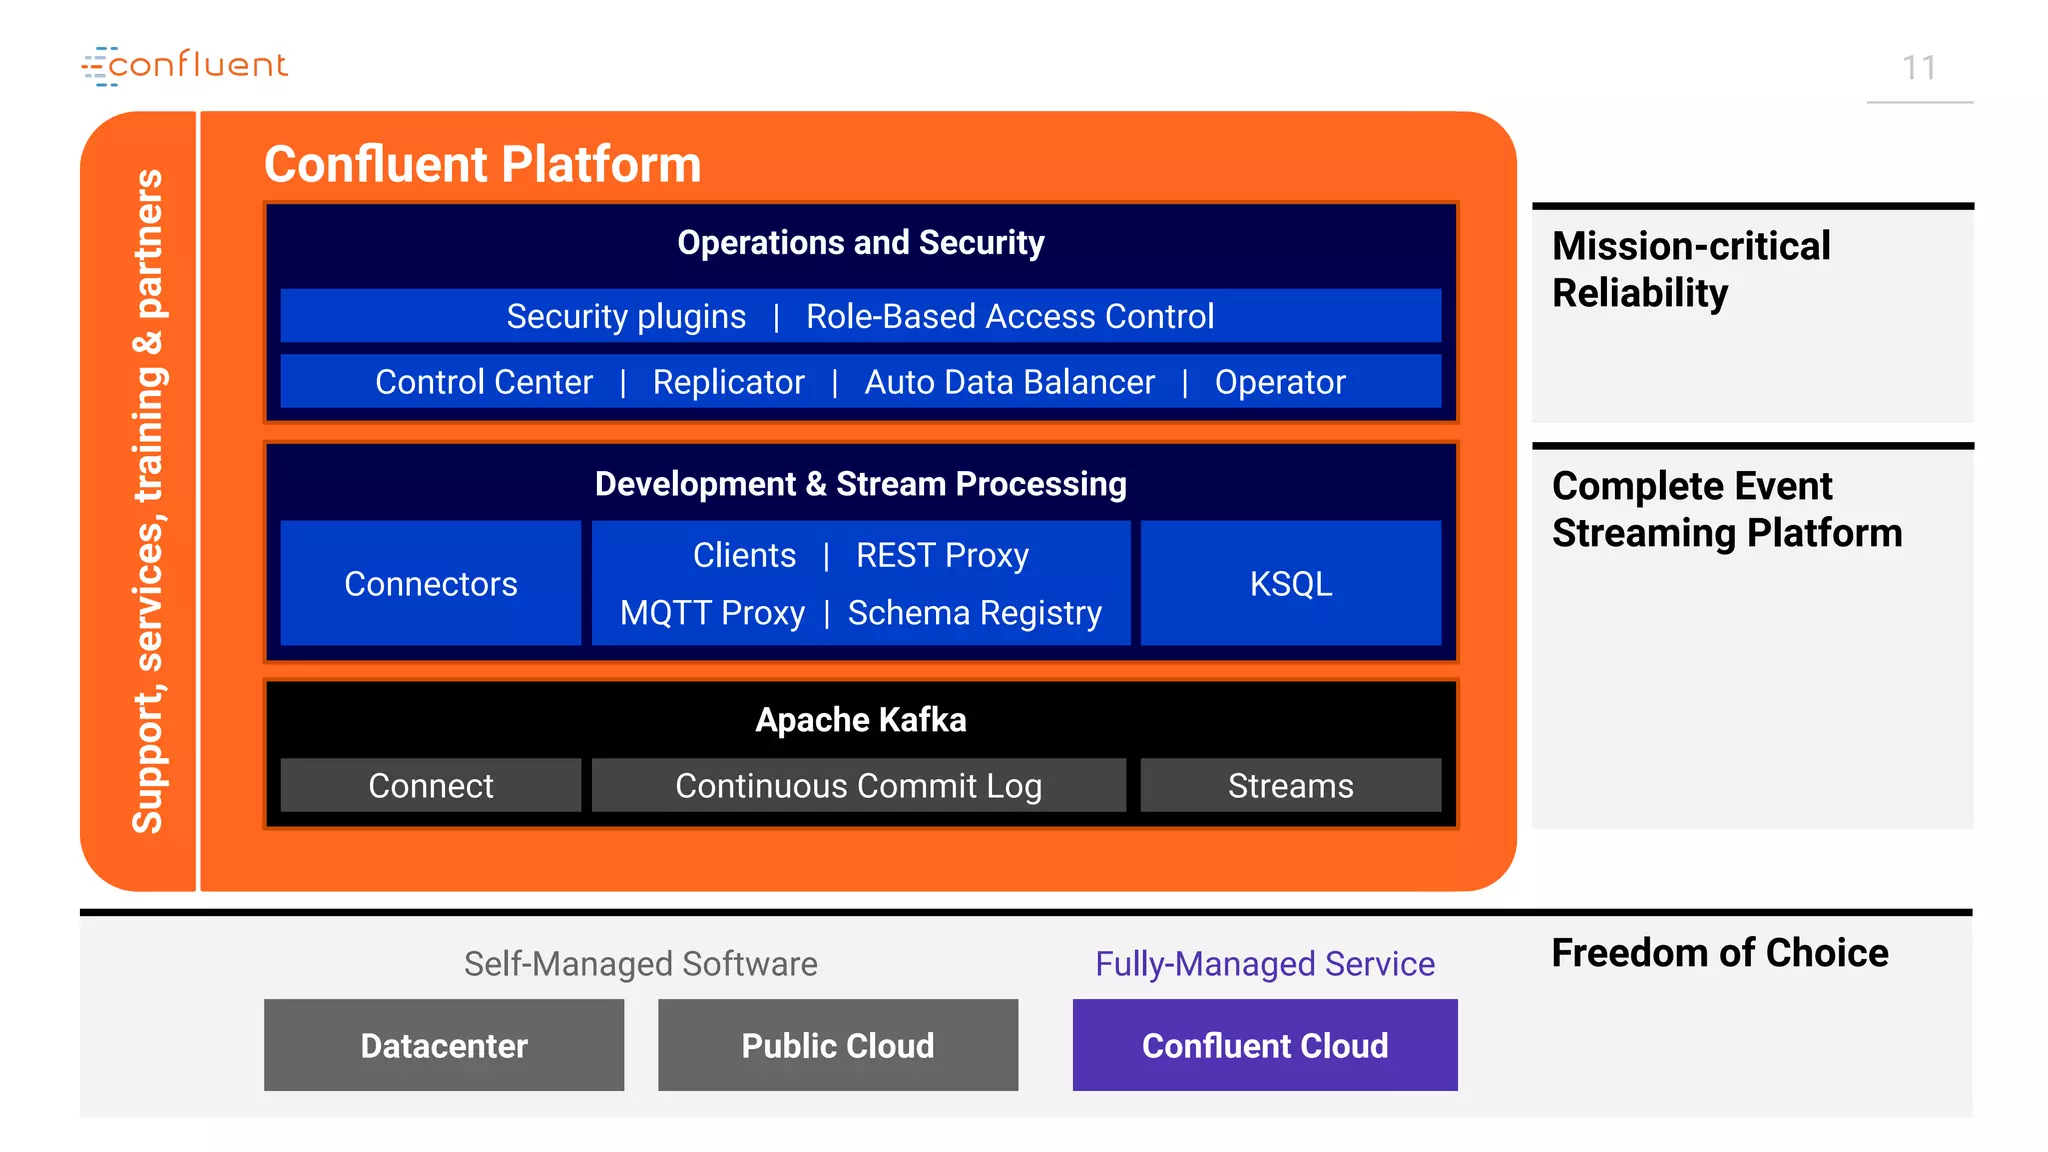Click the Connectors block

tap(430, 583)
